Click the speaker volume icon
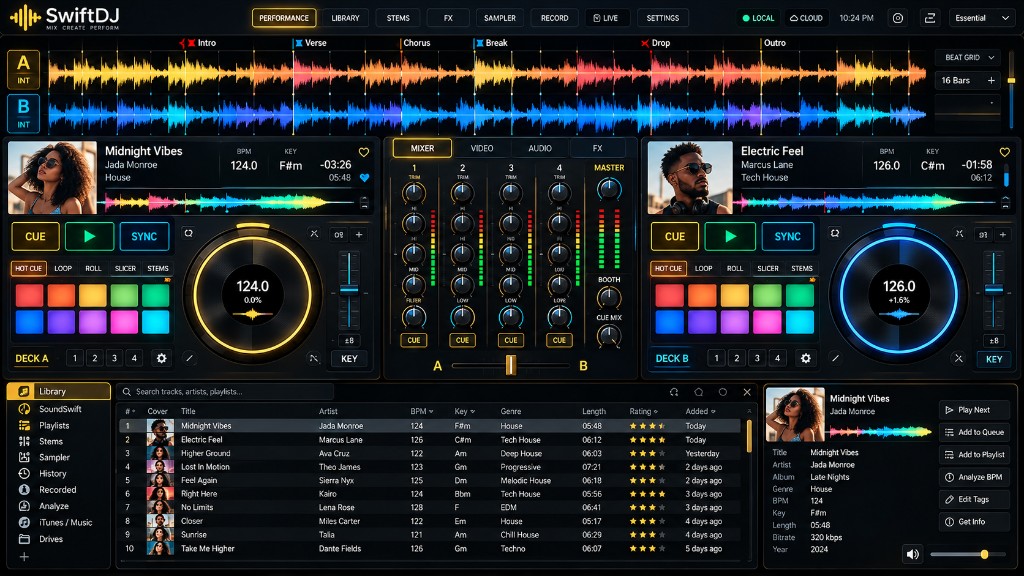1024x576 pixels. [912, 554]
